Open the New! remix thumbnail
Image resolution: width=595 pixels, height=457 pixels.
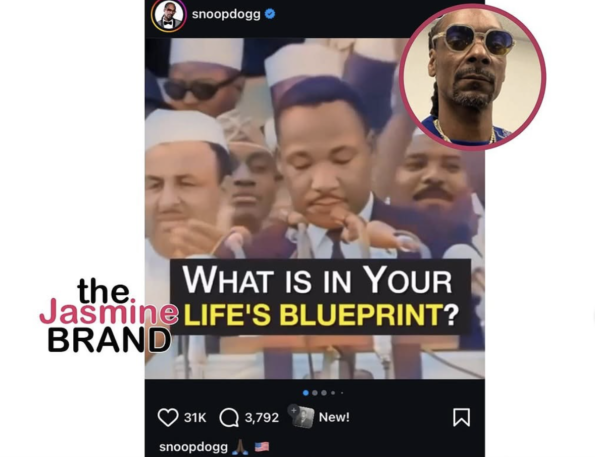[x=301, y=416]
